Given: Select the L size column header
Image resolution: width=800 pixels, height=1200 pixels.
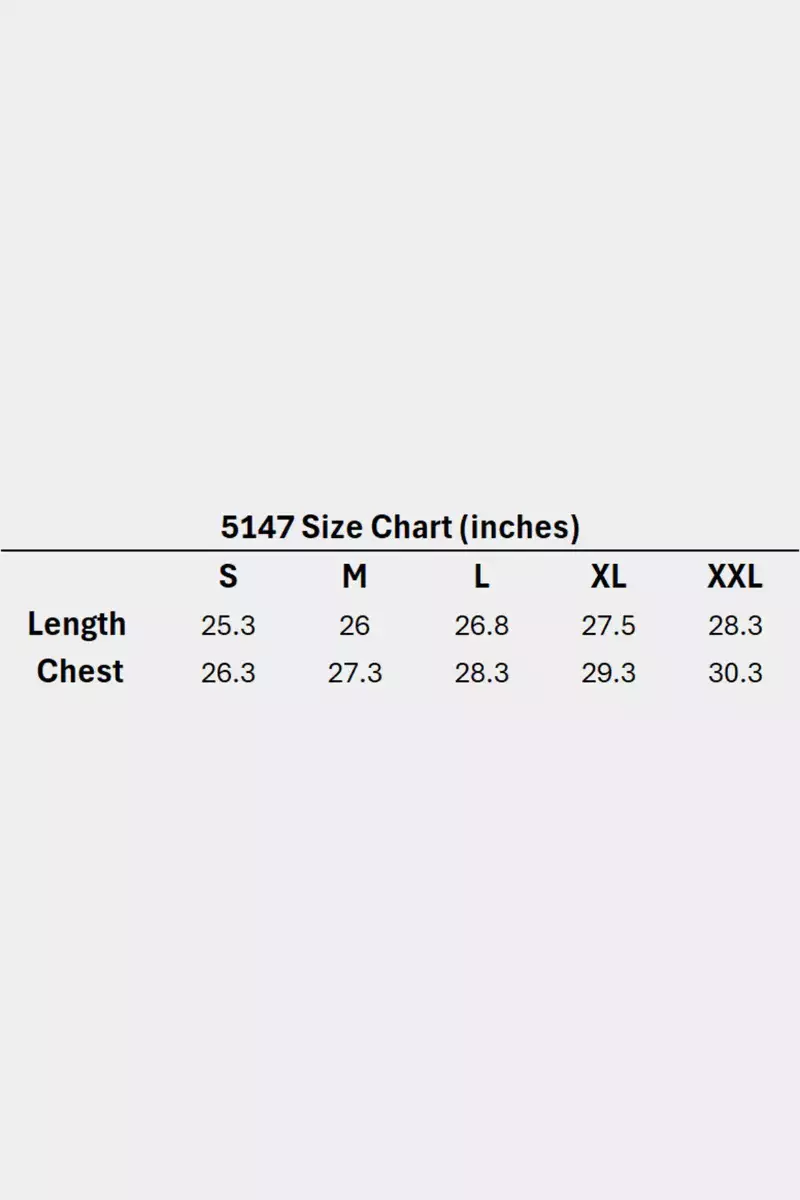Looking at the screenshot, I should click(482, 577).
